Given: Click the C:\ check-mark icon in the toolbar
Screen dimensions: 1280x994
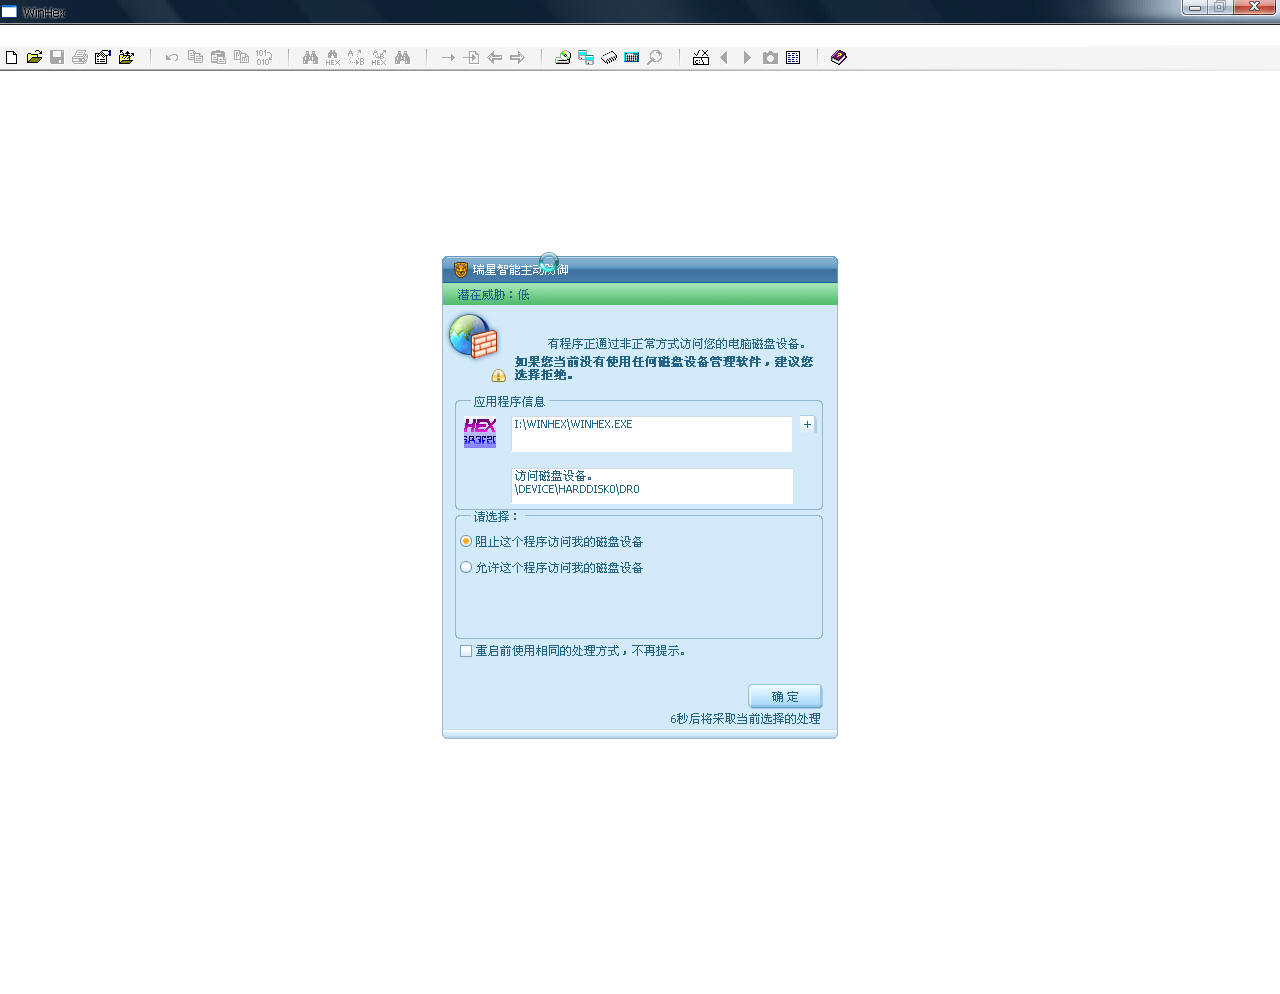Looking at the screenshot, I should click(x=701, y=57).
